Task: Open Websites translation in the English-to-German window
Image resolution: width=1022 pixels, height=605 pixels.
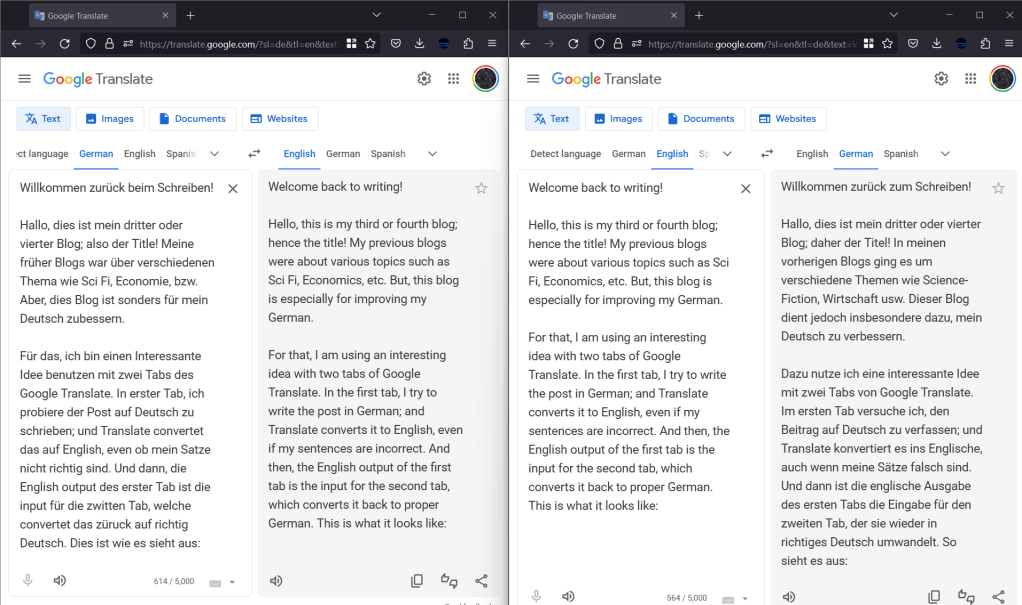Action: click(x=788, y=119)
